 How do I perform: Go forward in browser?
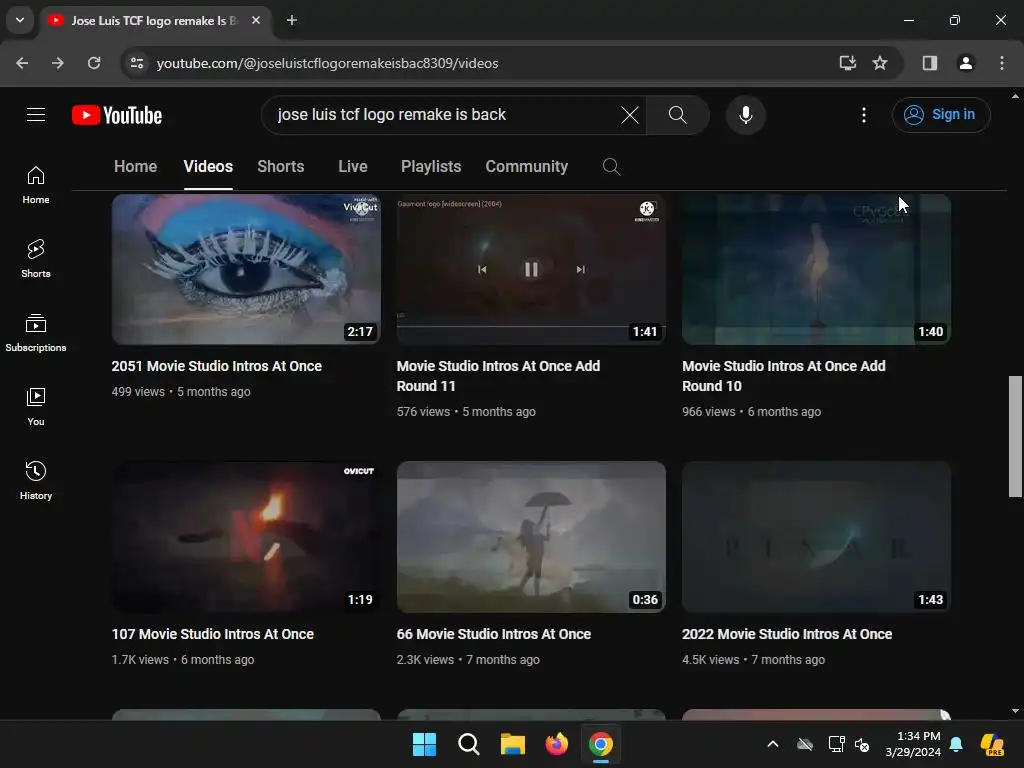(x=58, y=63)
